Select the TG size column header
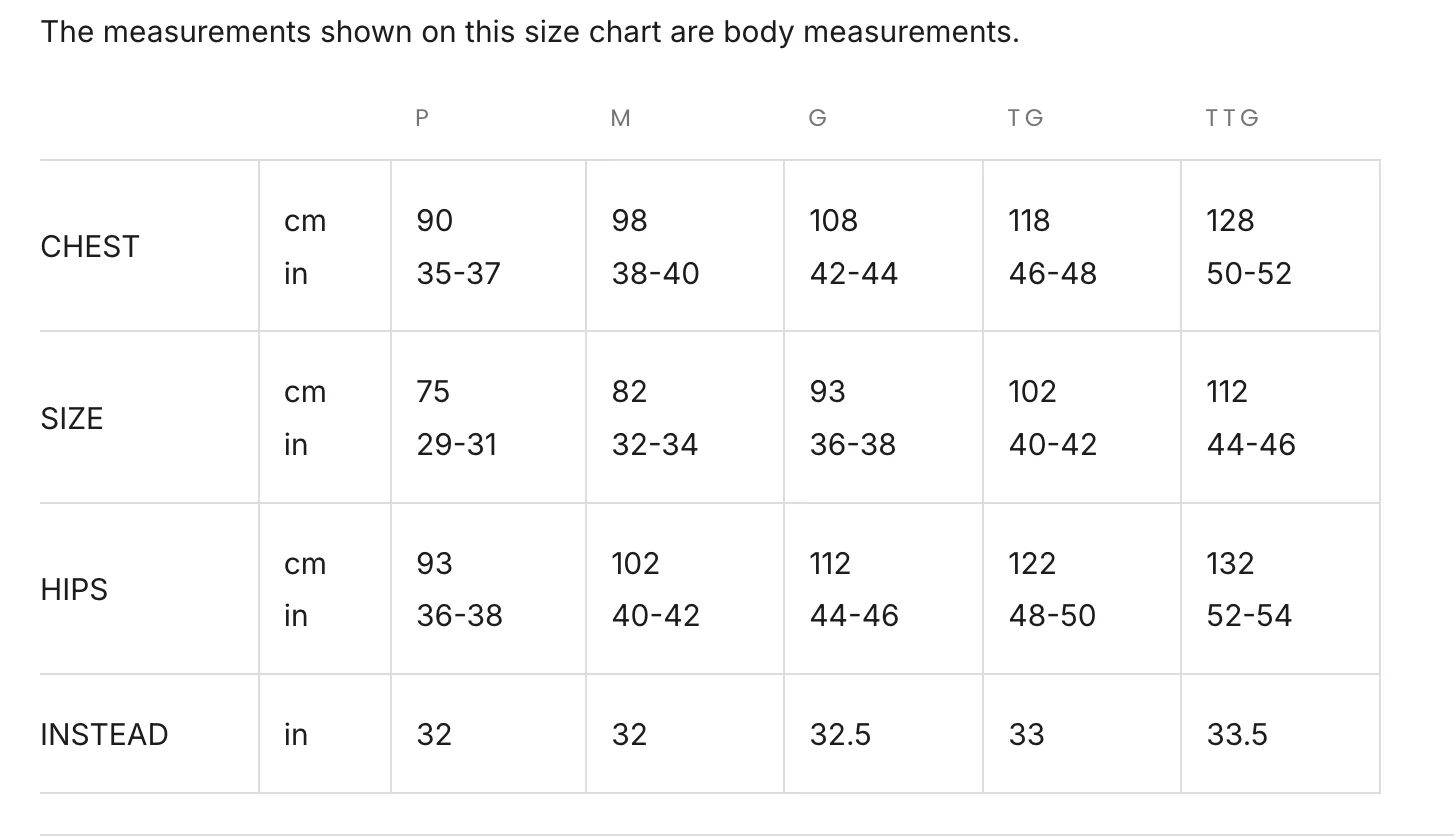The image size is (1454, 836). pyautogui.click(x=1025, y=118)
